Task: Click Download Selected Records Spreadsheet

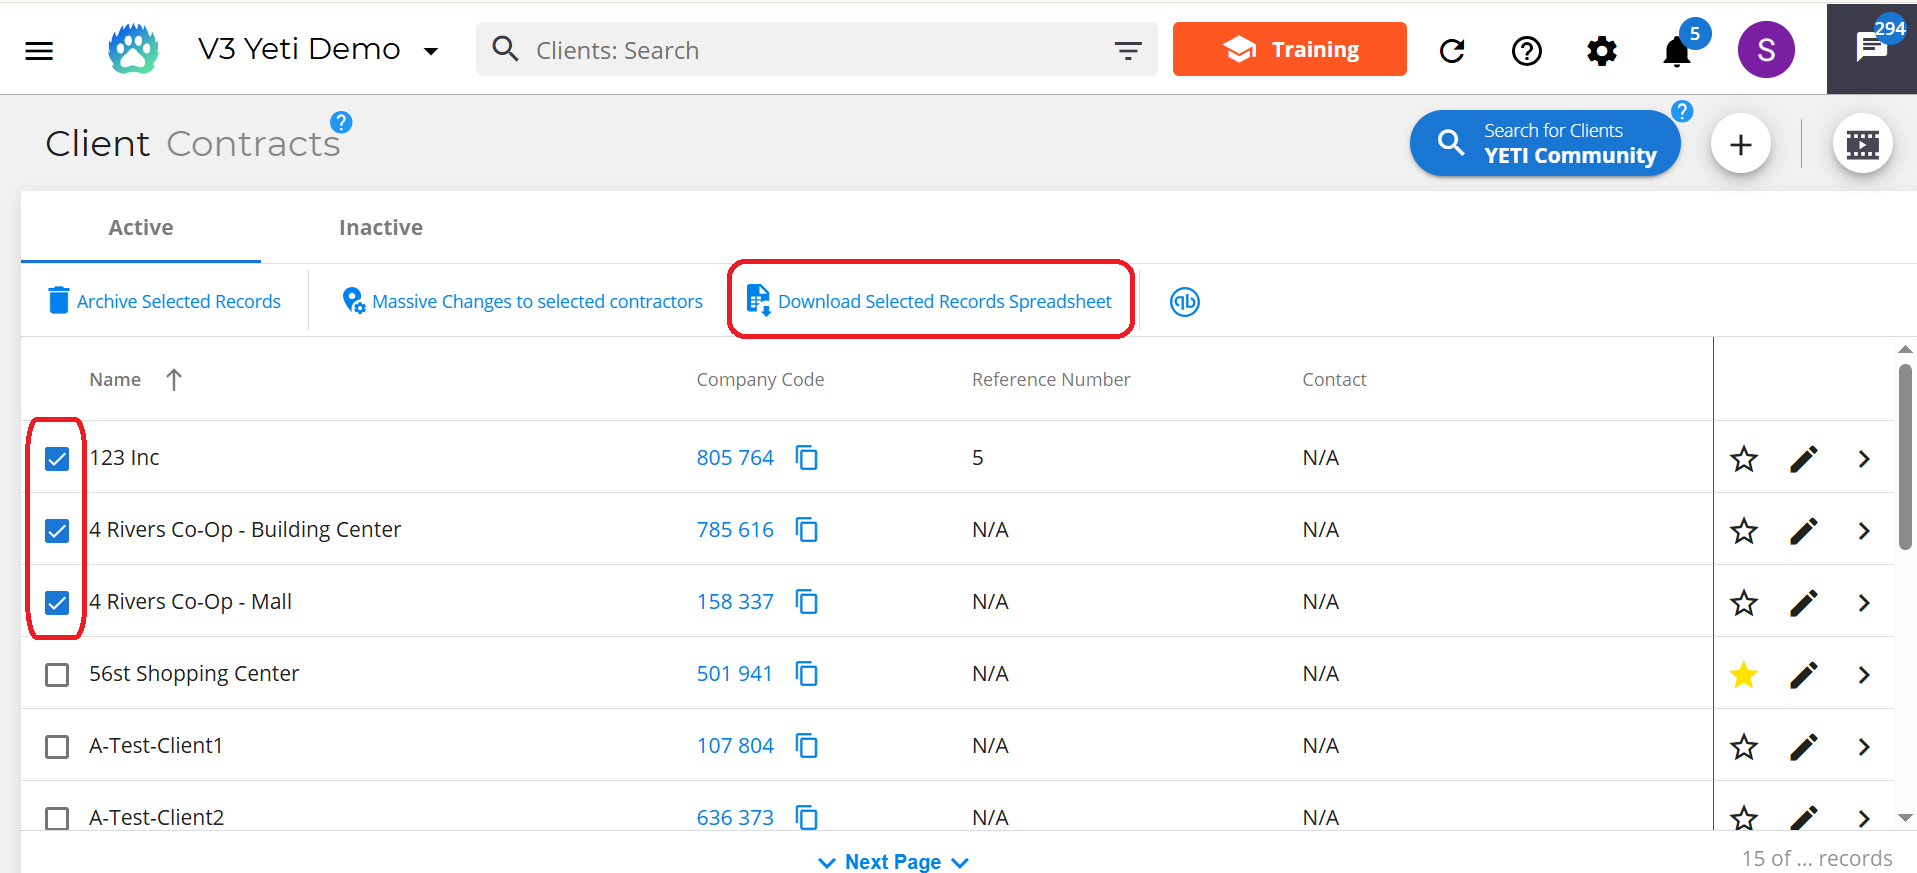Action: pyautogui.click(x=929, y=301)
